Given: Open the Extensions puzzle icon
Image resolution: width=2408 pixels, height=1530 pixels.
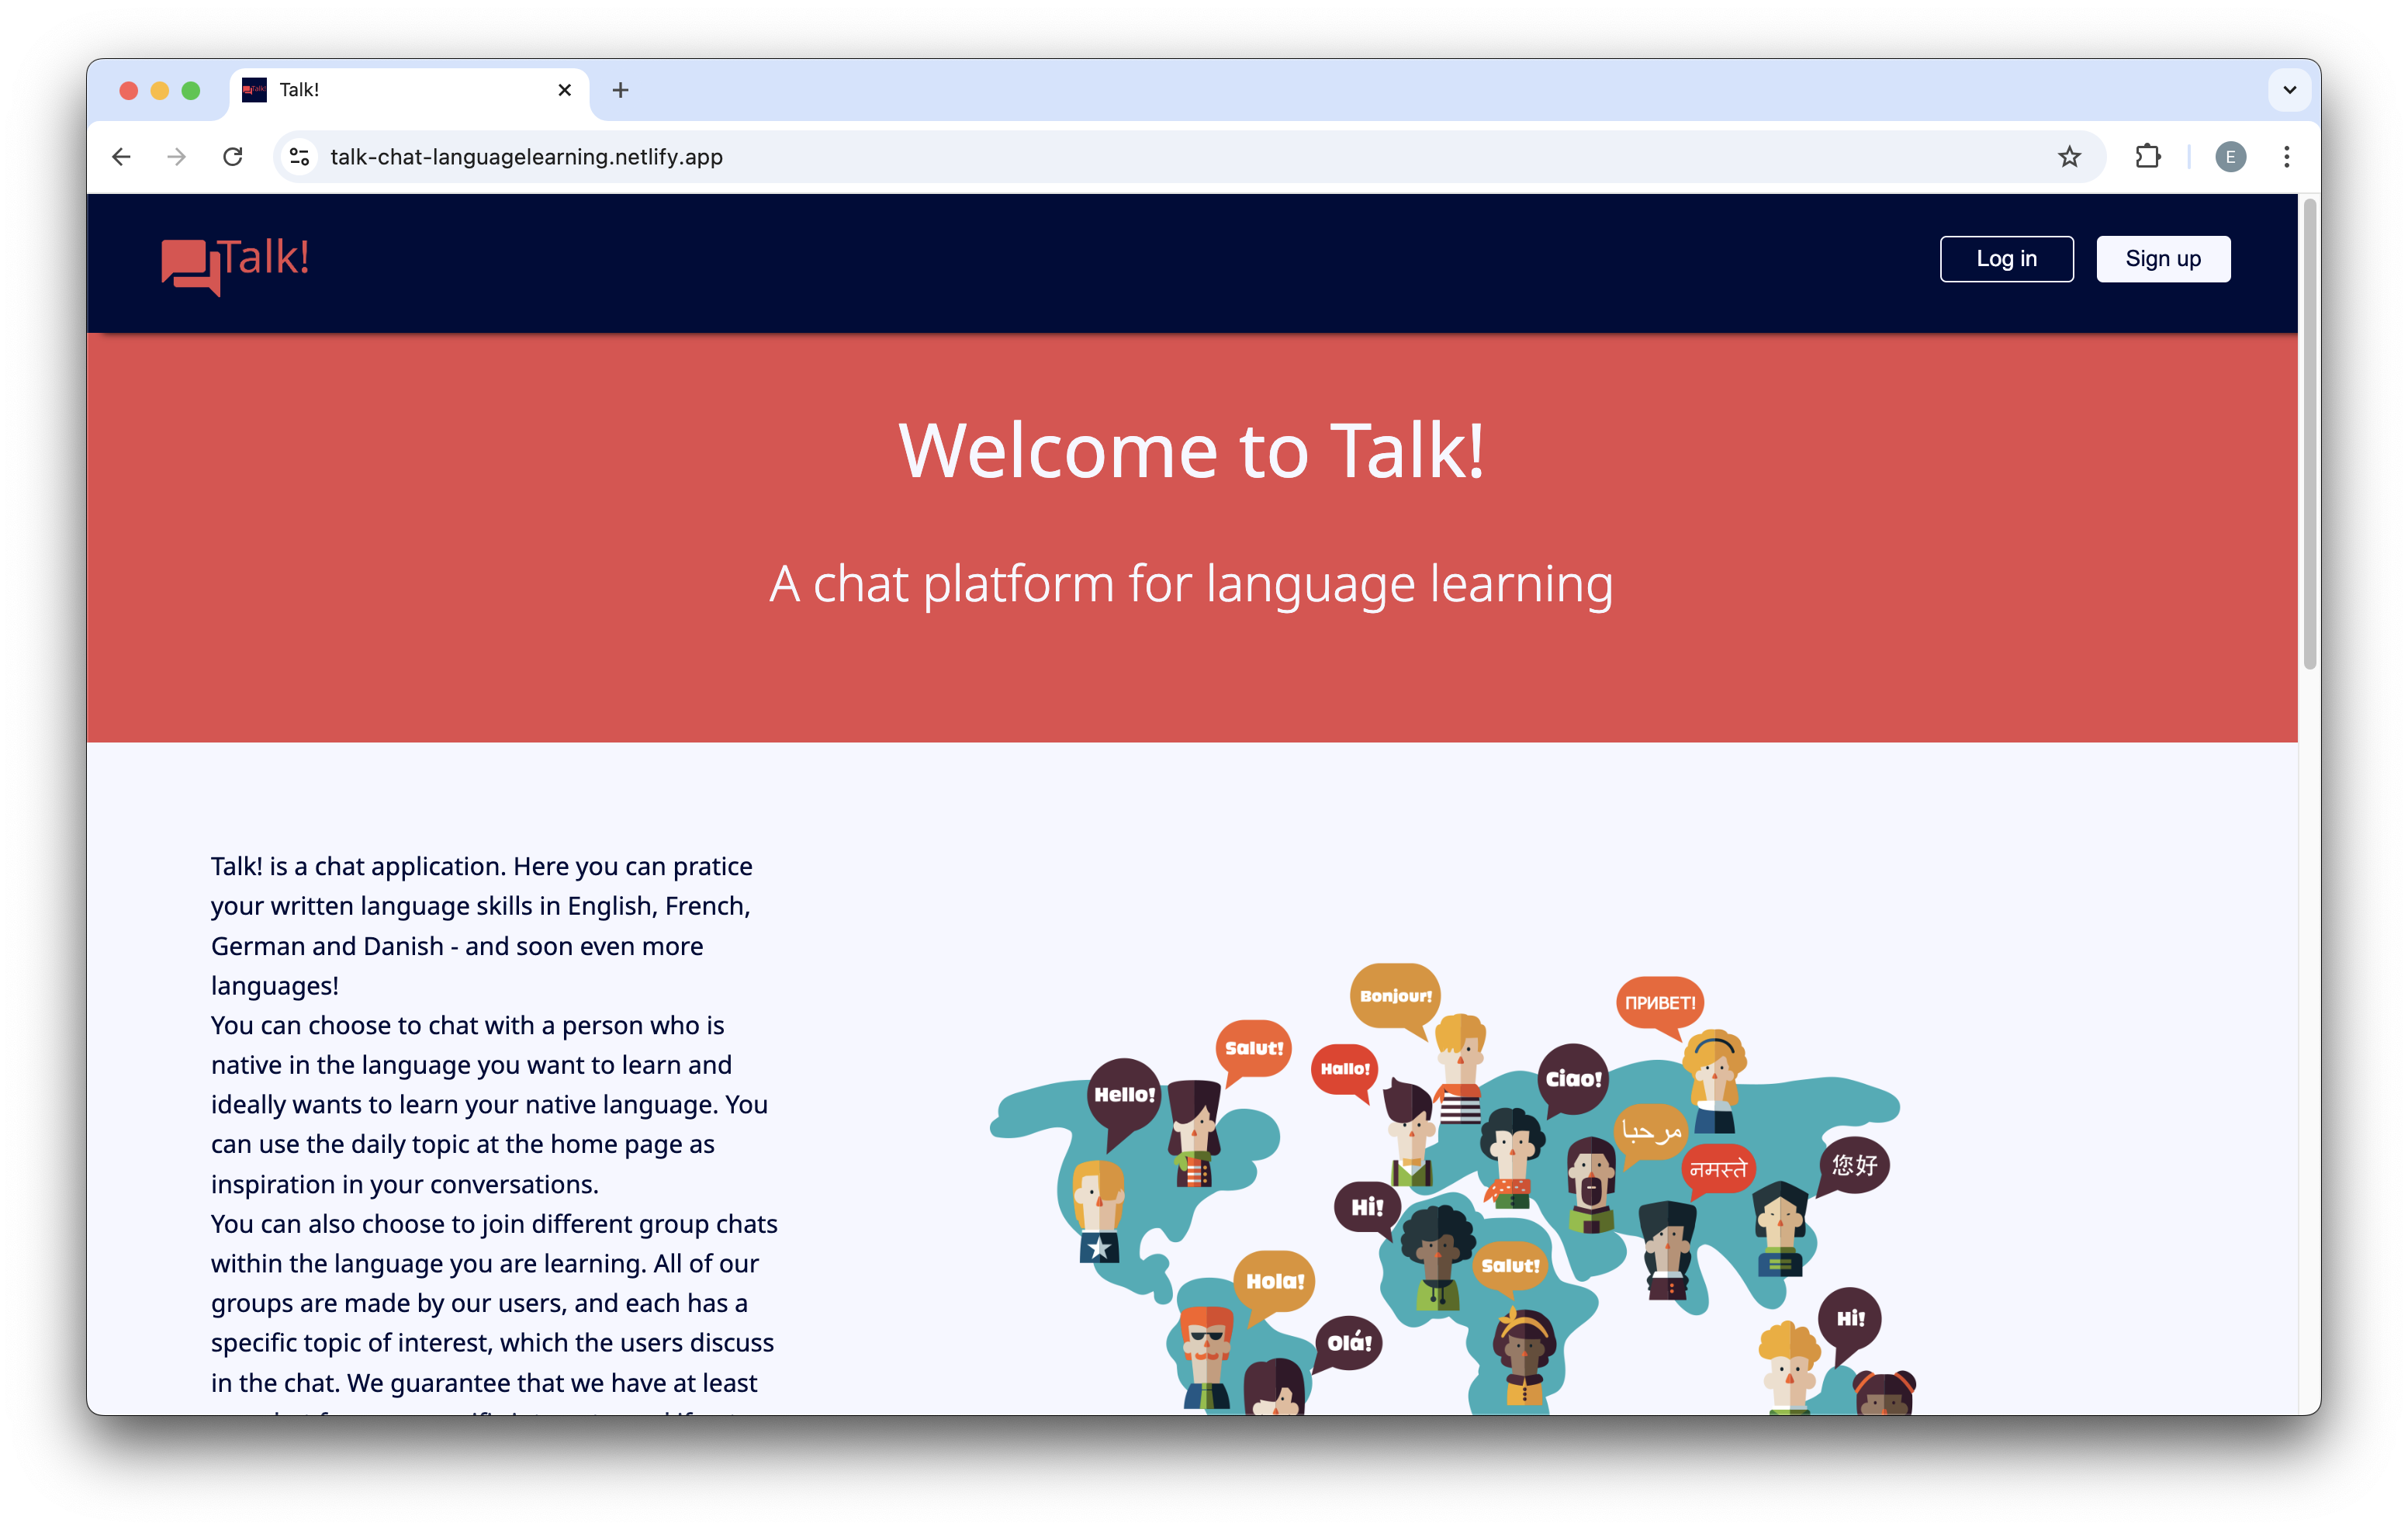Looking at the screenshot, I should pyautogui.click(x=2148, y=157).
